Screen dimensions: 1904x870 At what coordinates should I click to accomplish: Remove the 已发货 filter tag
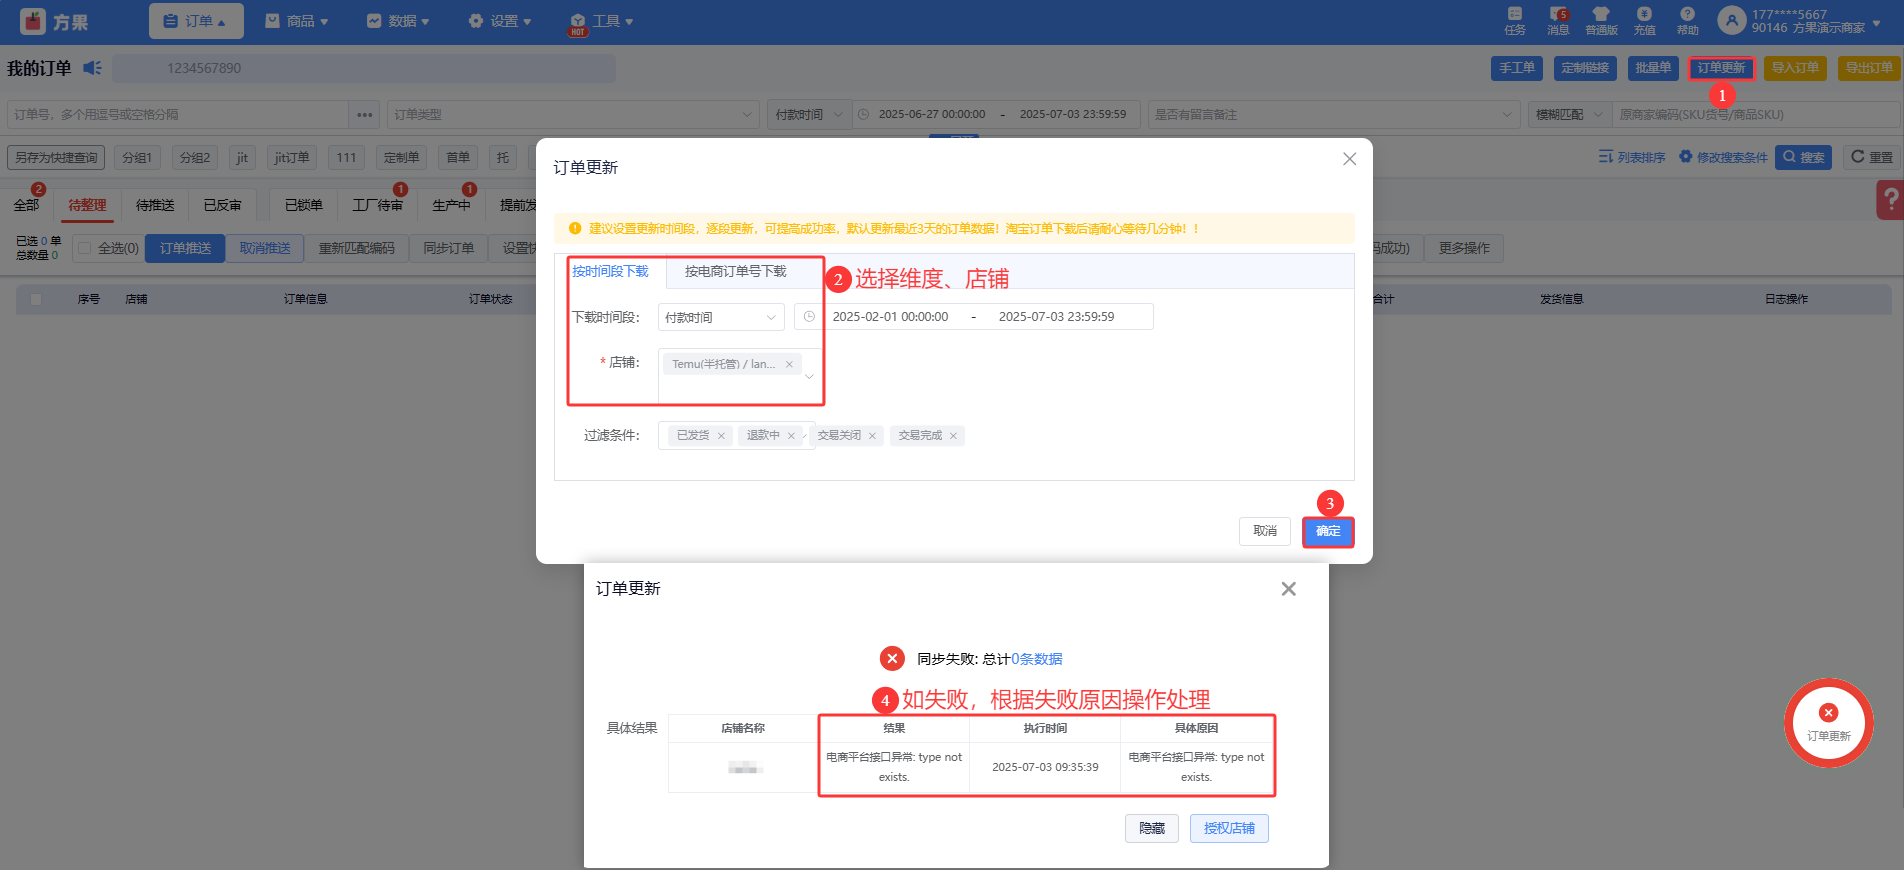[721, 436]
